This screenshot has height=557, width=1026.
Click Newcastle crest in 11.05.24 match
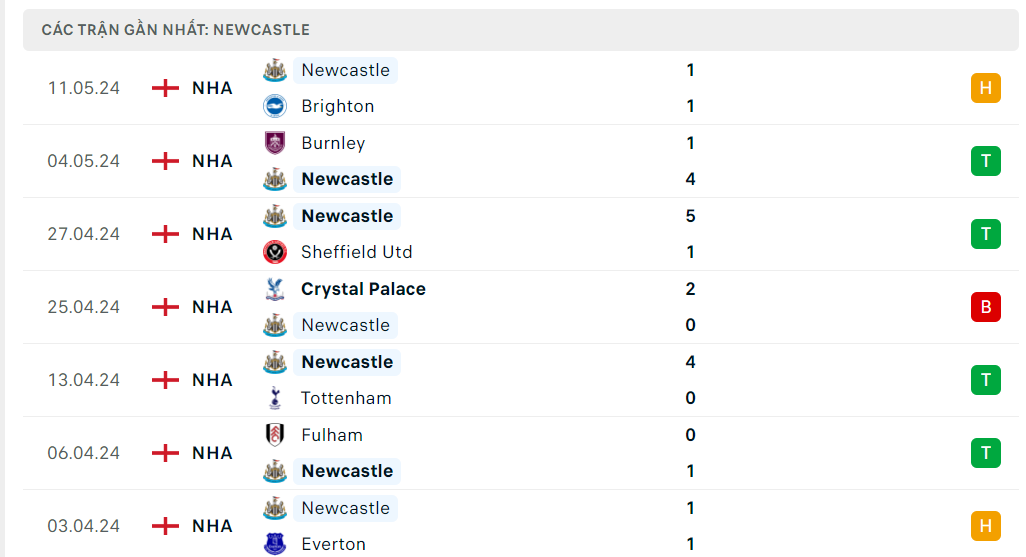pos(274,70)
